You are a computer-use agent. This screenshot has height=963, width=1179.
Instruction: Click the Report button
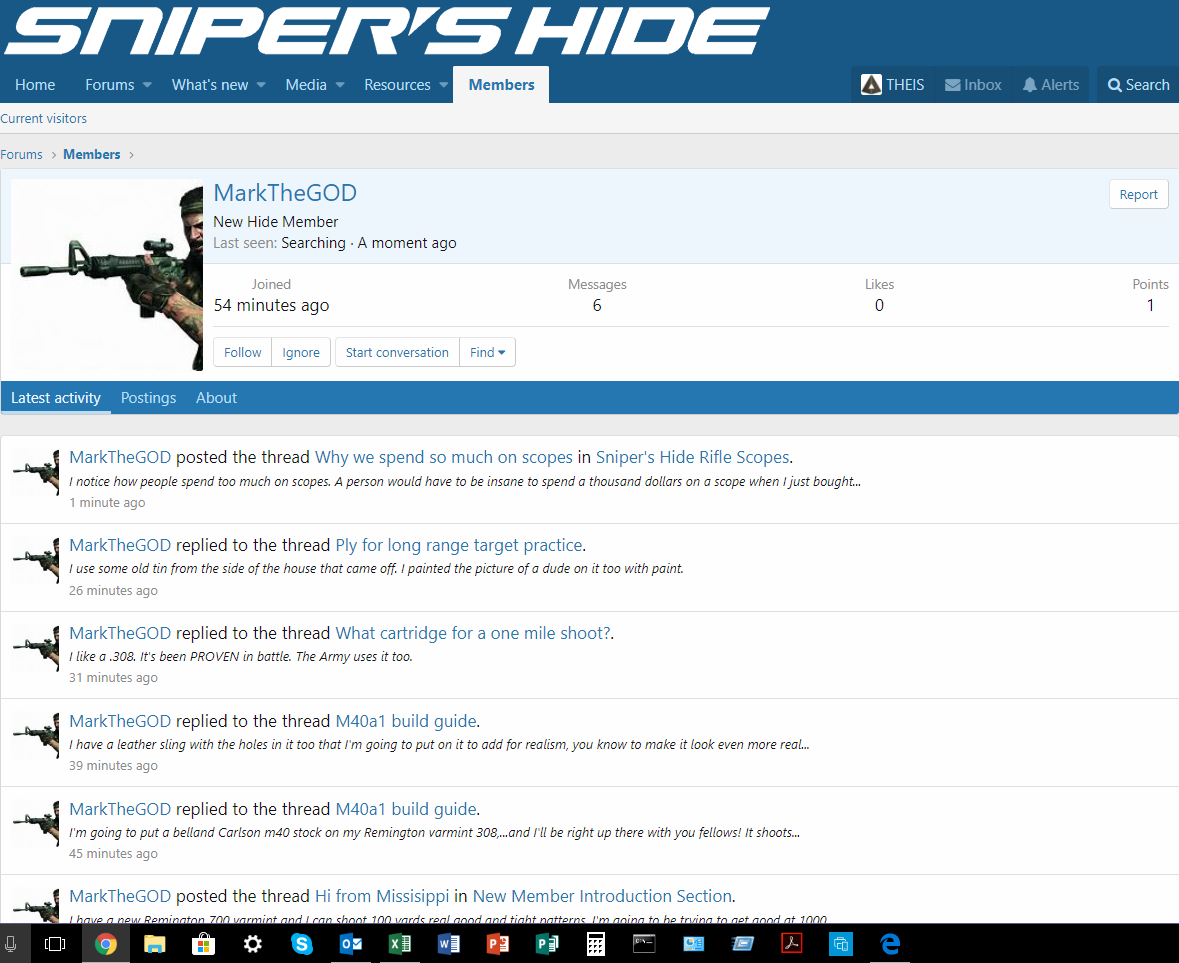(x=1138, y=195)
